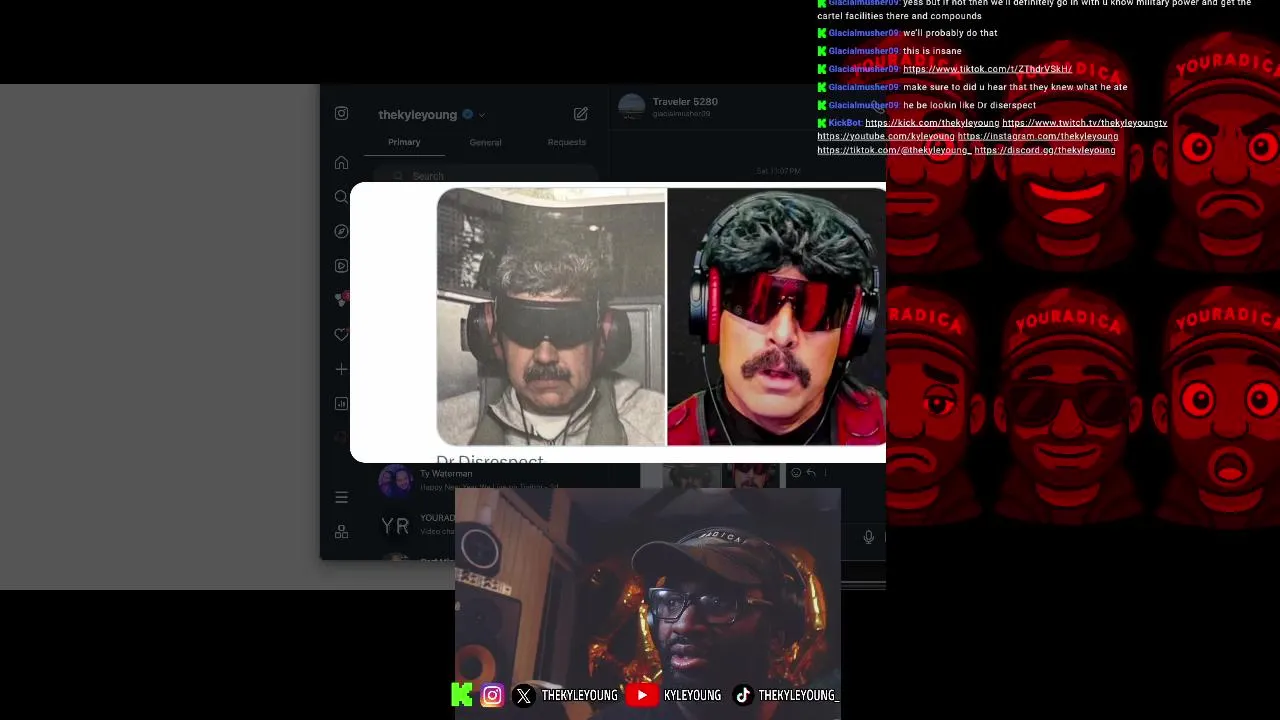Open the youtube.com/kyleyoung link

point(886,136)
